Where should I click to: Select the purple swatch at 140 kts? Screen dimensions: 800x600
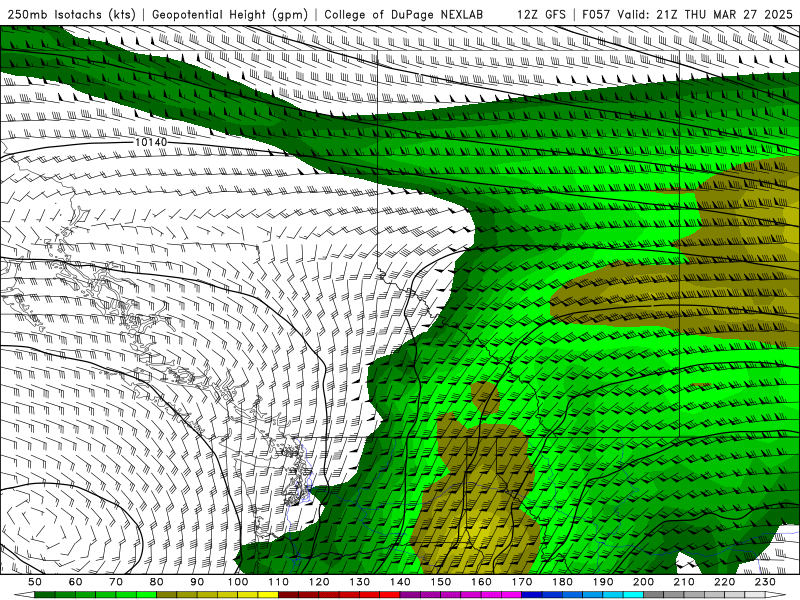(410, 594)
